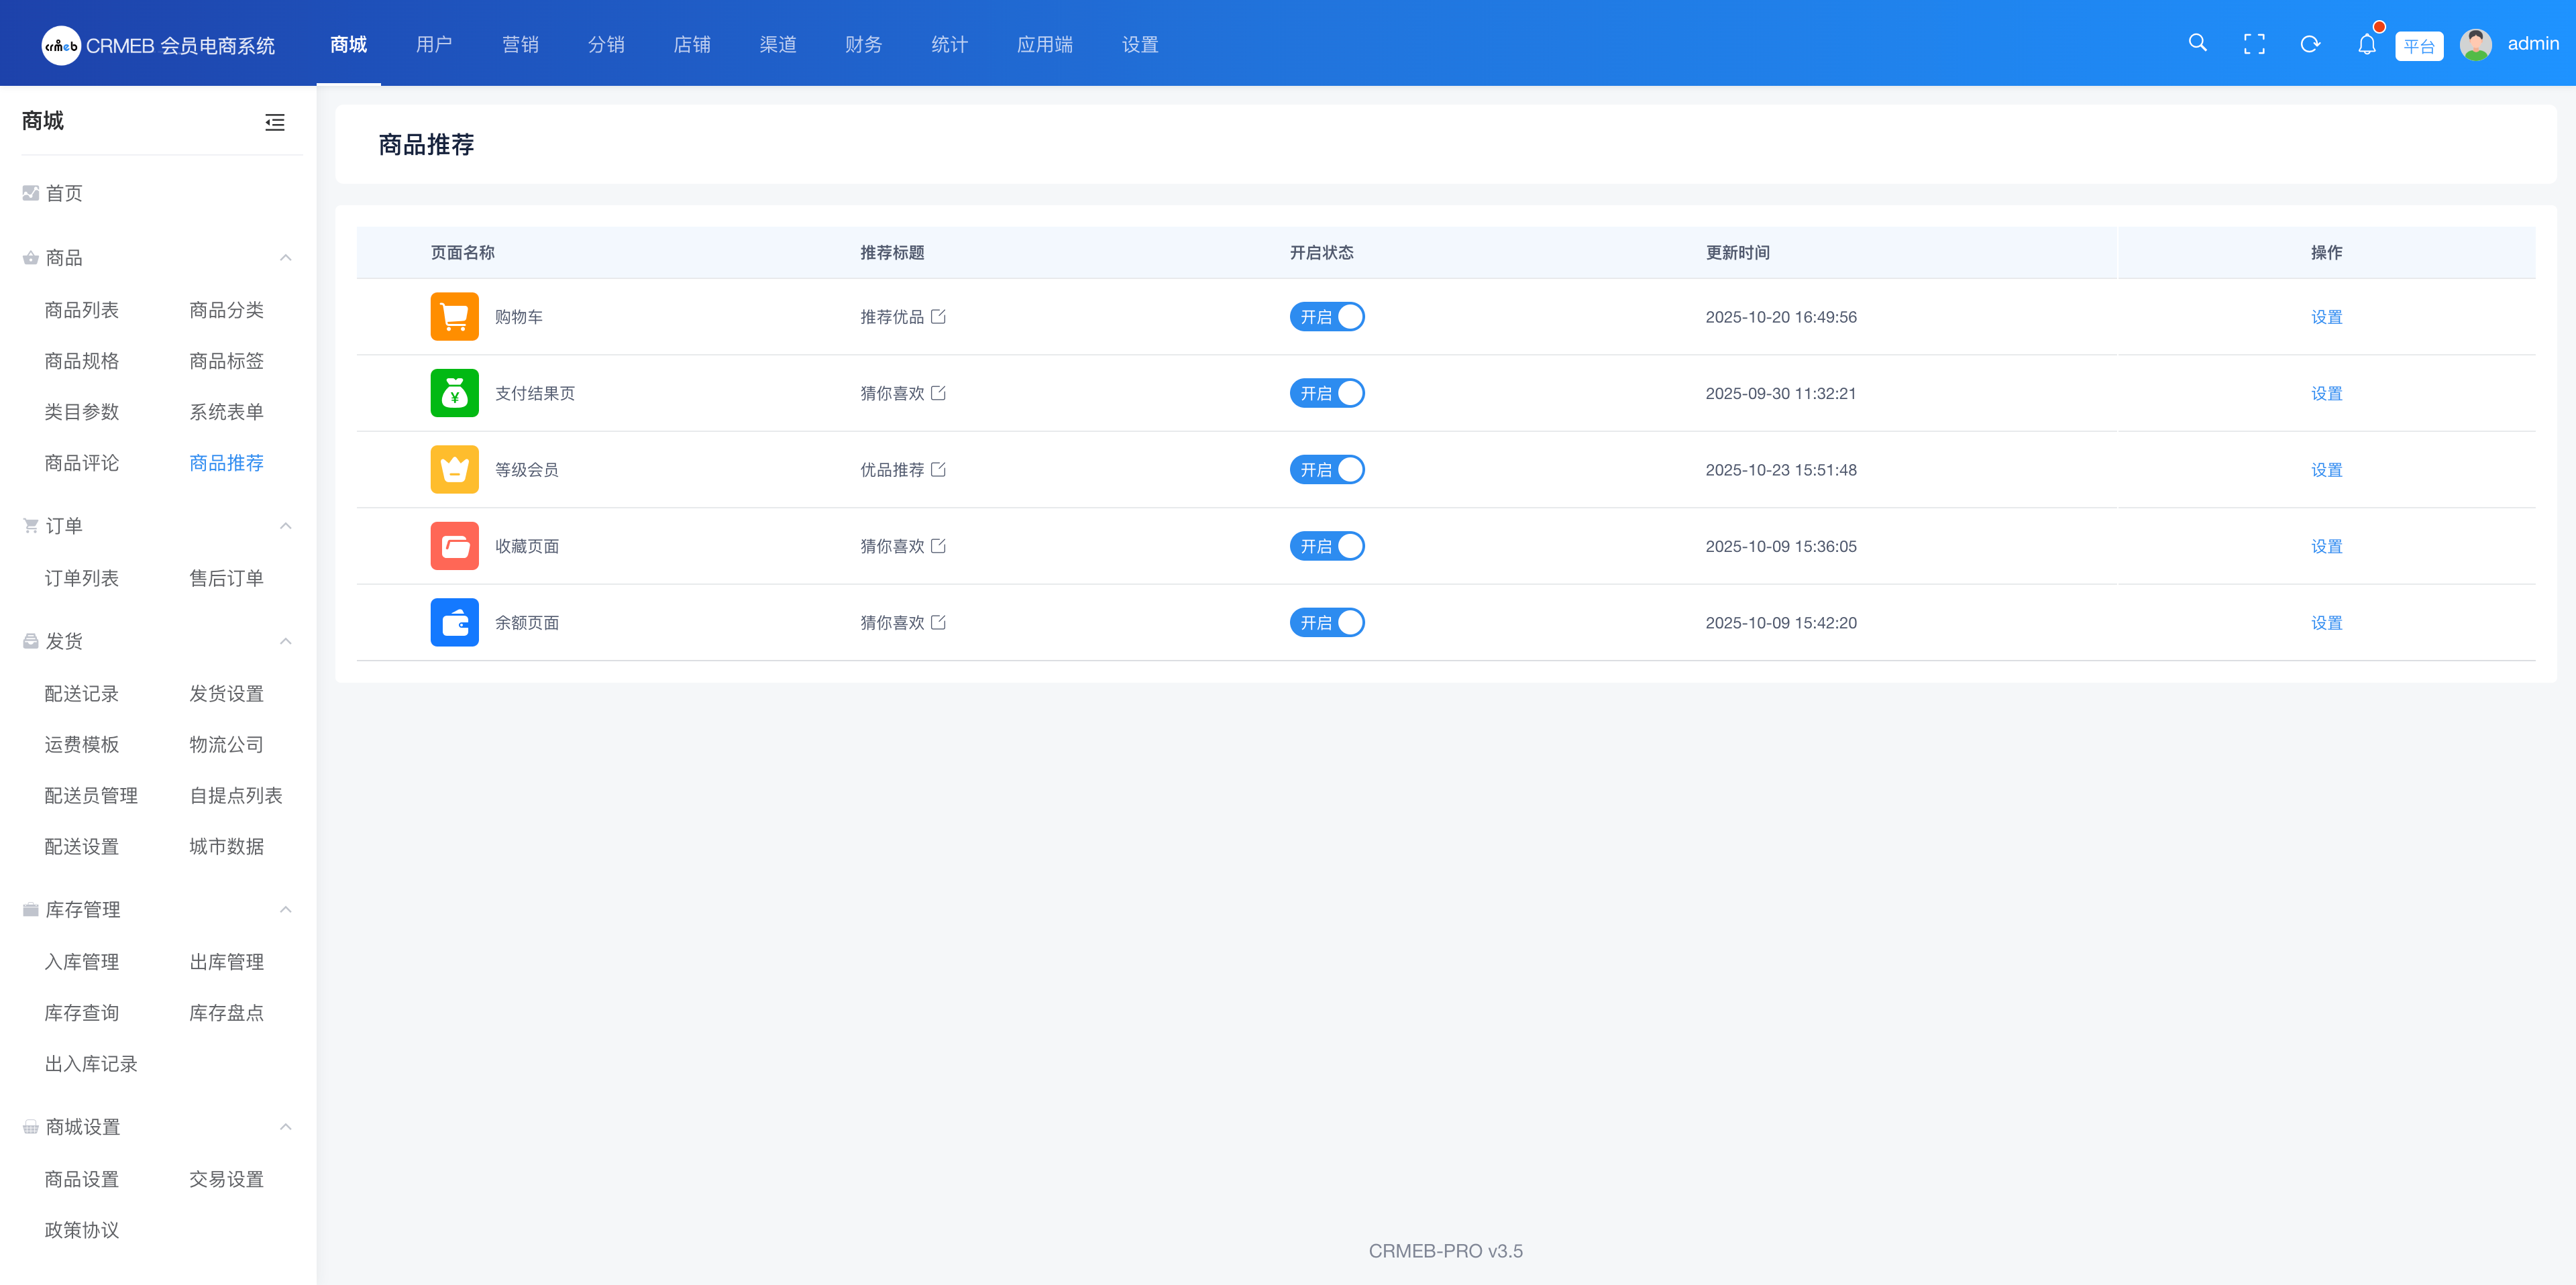Collapse the 商品 sidebar group
The width and height of the screenshot is (2576, 1285).
point(285,258)
